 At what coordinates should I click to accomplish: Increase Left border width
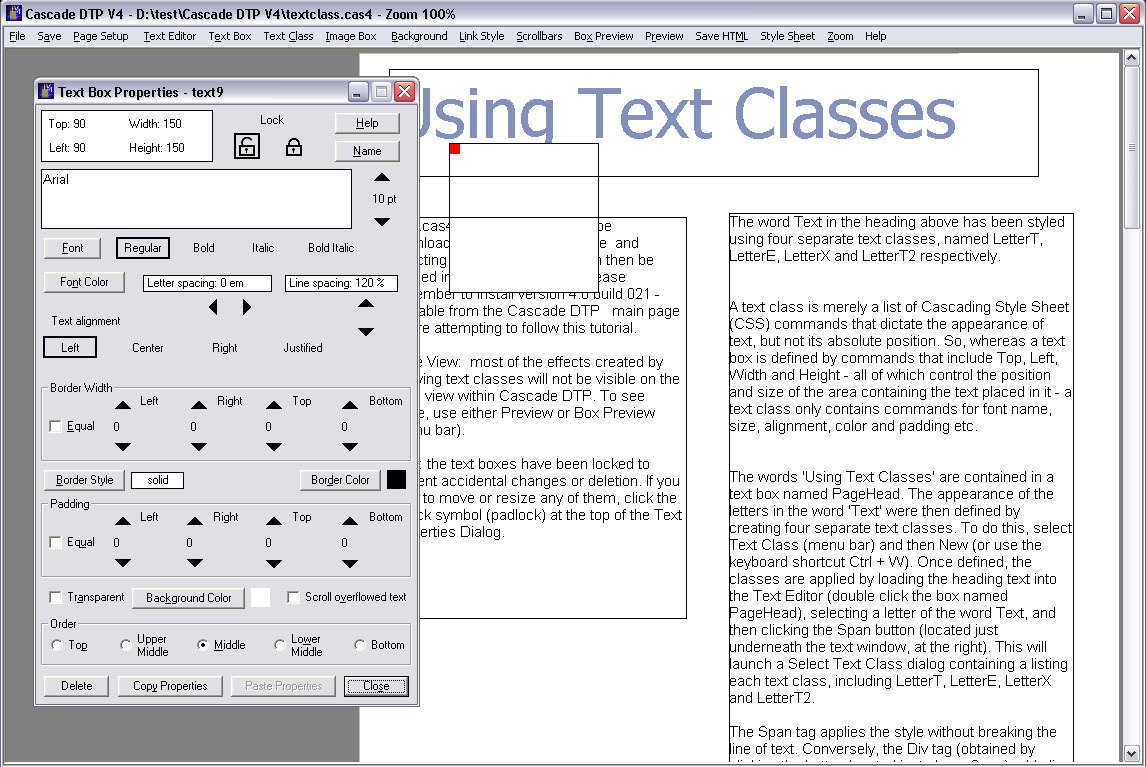[123, 405]
